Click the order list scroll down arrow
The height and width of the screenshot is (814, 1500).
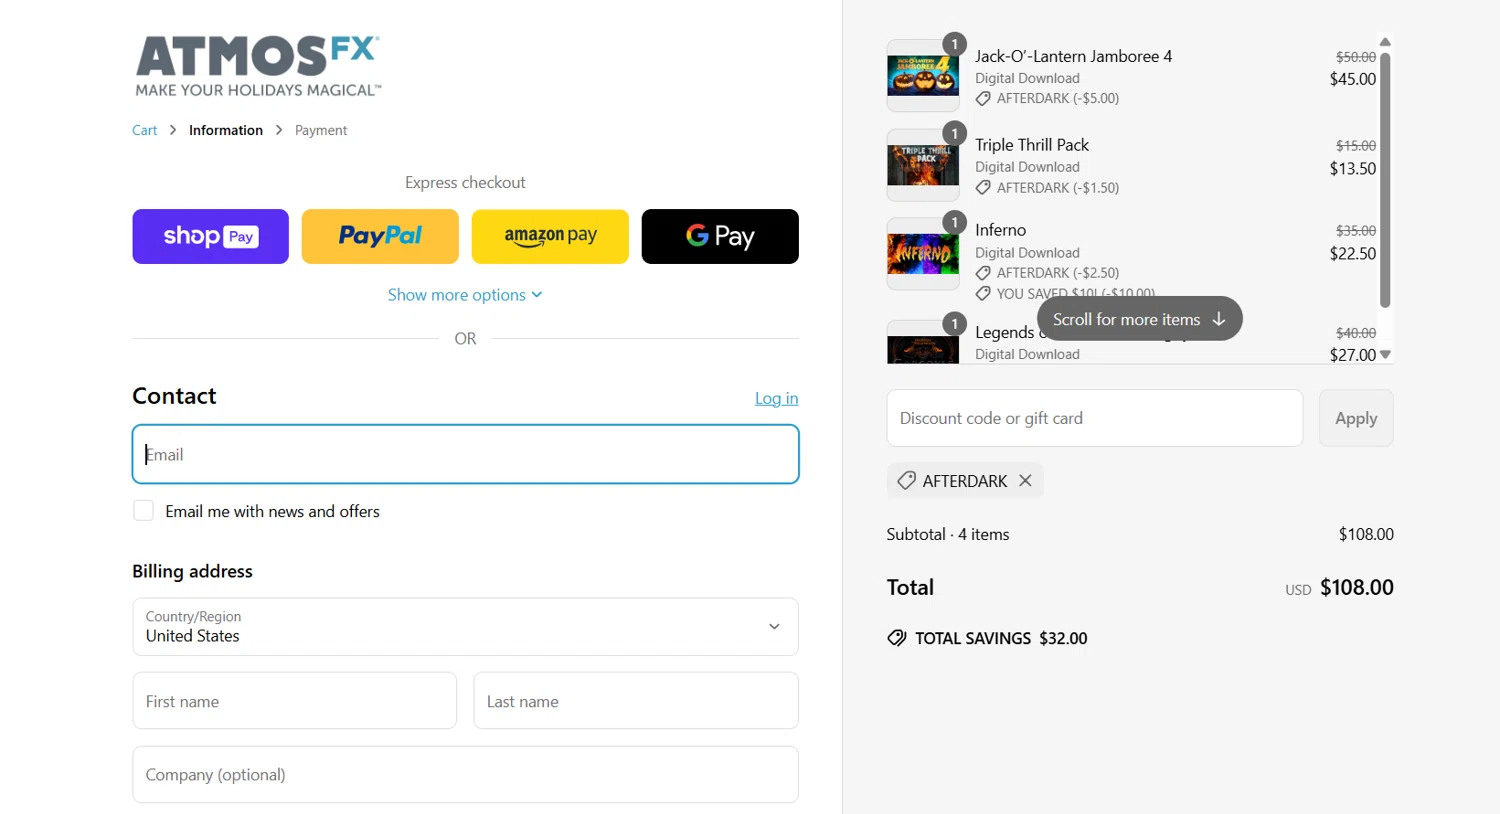1385,355
